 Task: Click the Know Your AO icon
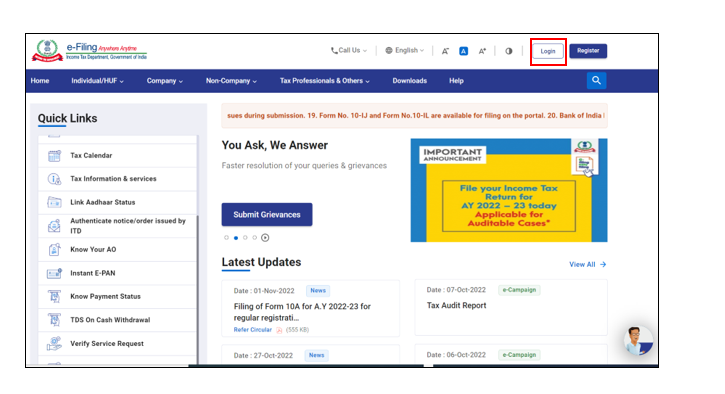pyautogui.click(x=54, y=249)
